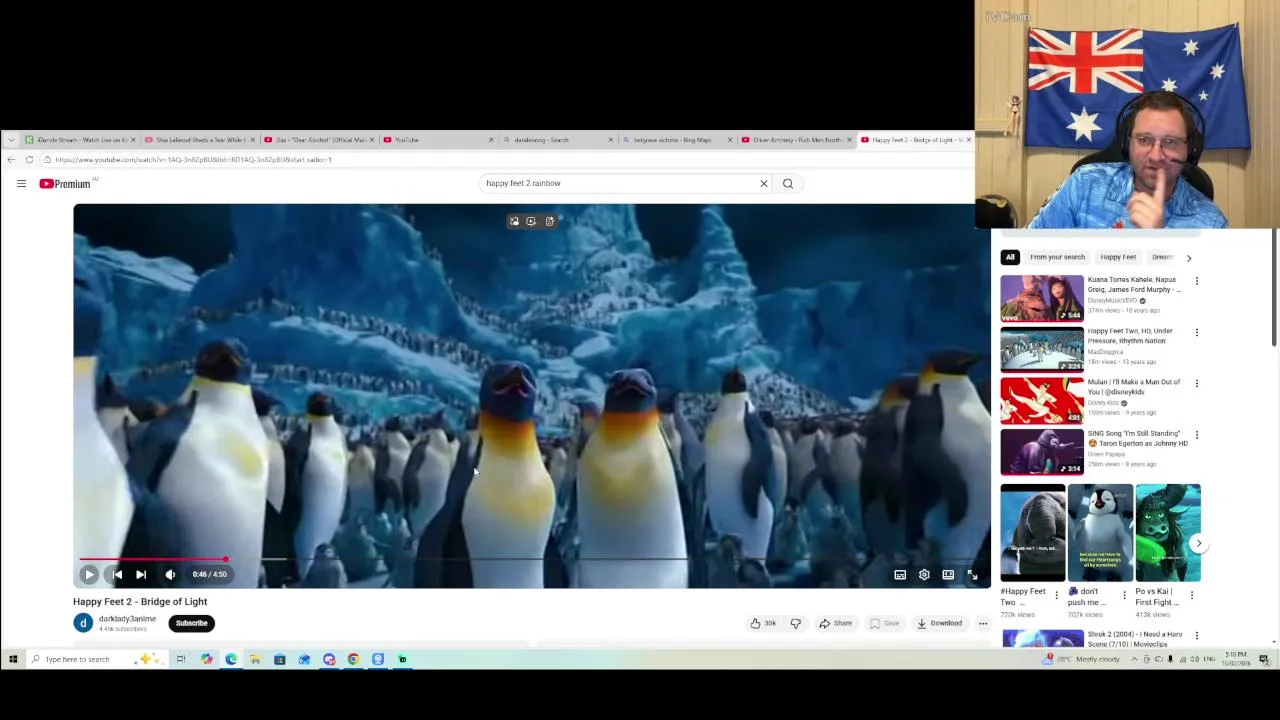Select the 'All' filter chip
This screenshot has height=720, width=1280.
pyautogui.click(x=1010, y=257)
